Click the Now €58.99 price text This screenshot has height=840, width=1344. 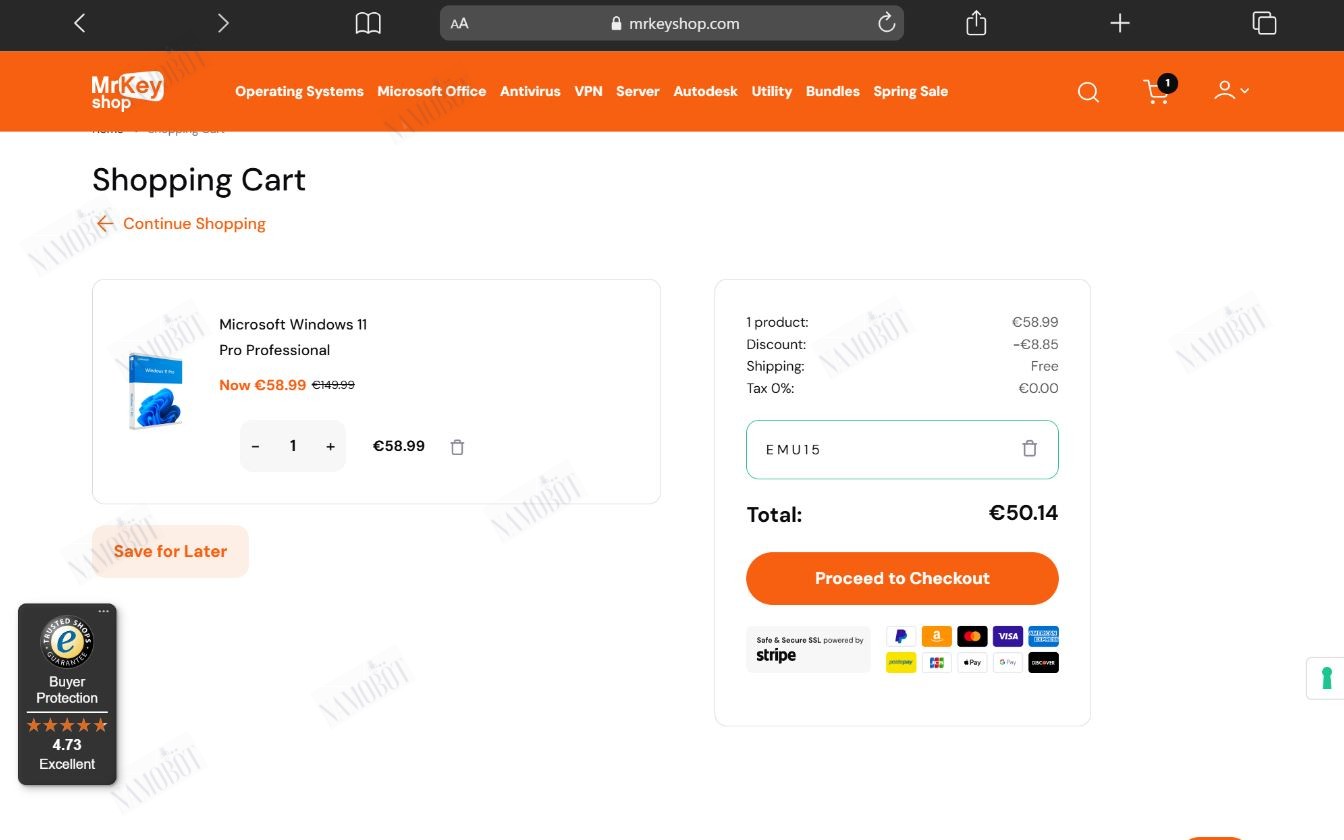pos(262,385)
